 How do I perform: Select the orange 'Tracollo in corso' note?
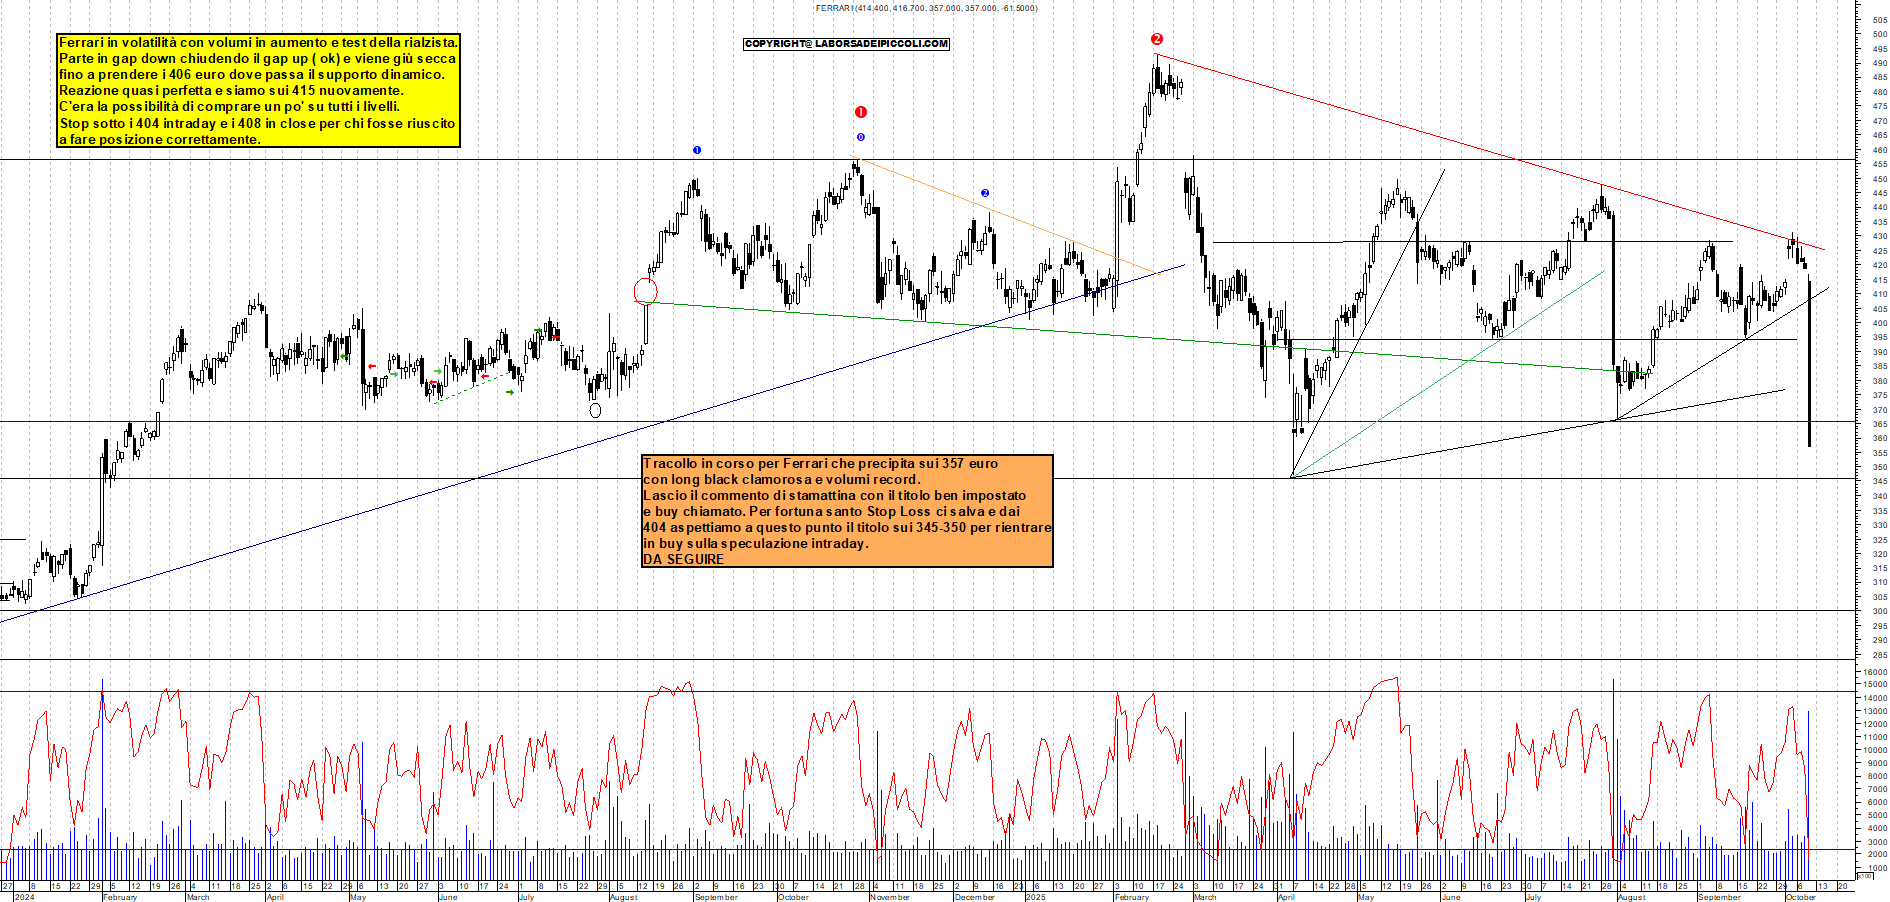(x=847, y=511)
